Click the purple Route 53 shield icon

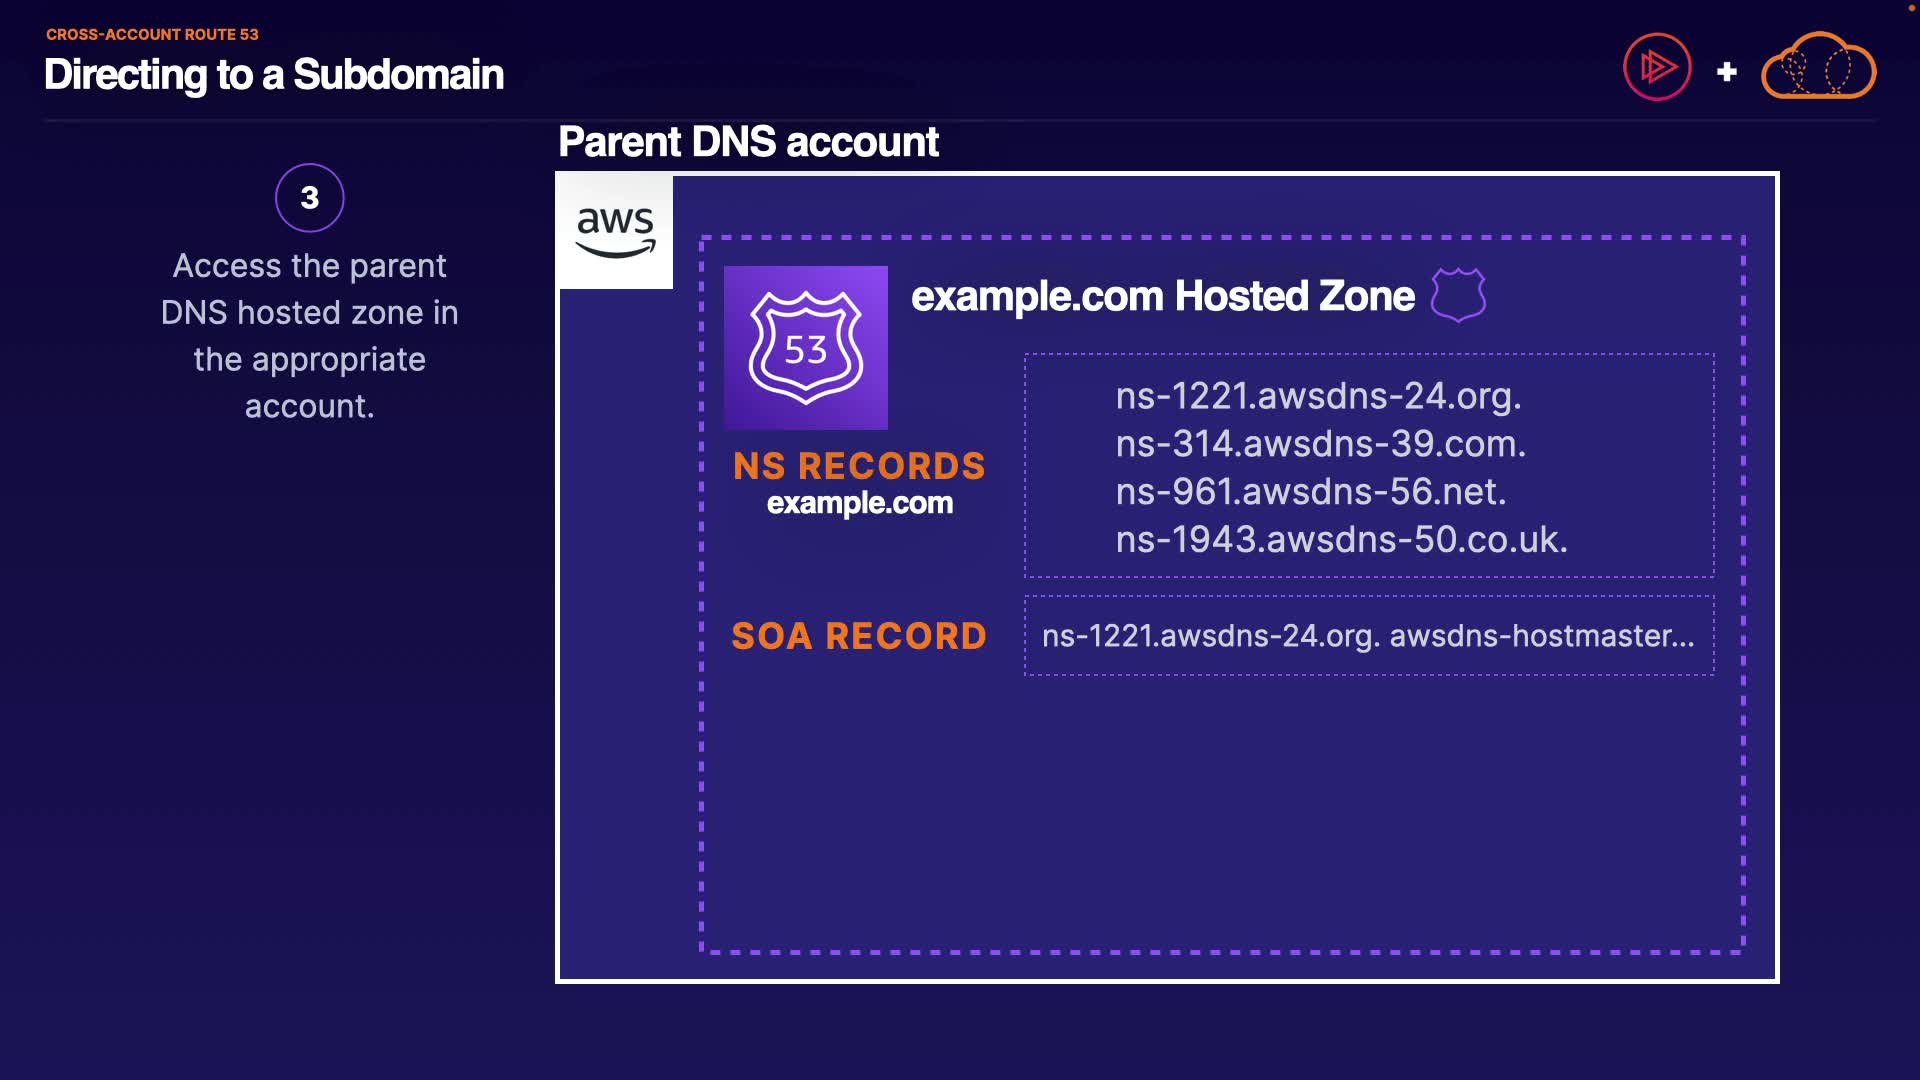tap(806, 348)
